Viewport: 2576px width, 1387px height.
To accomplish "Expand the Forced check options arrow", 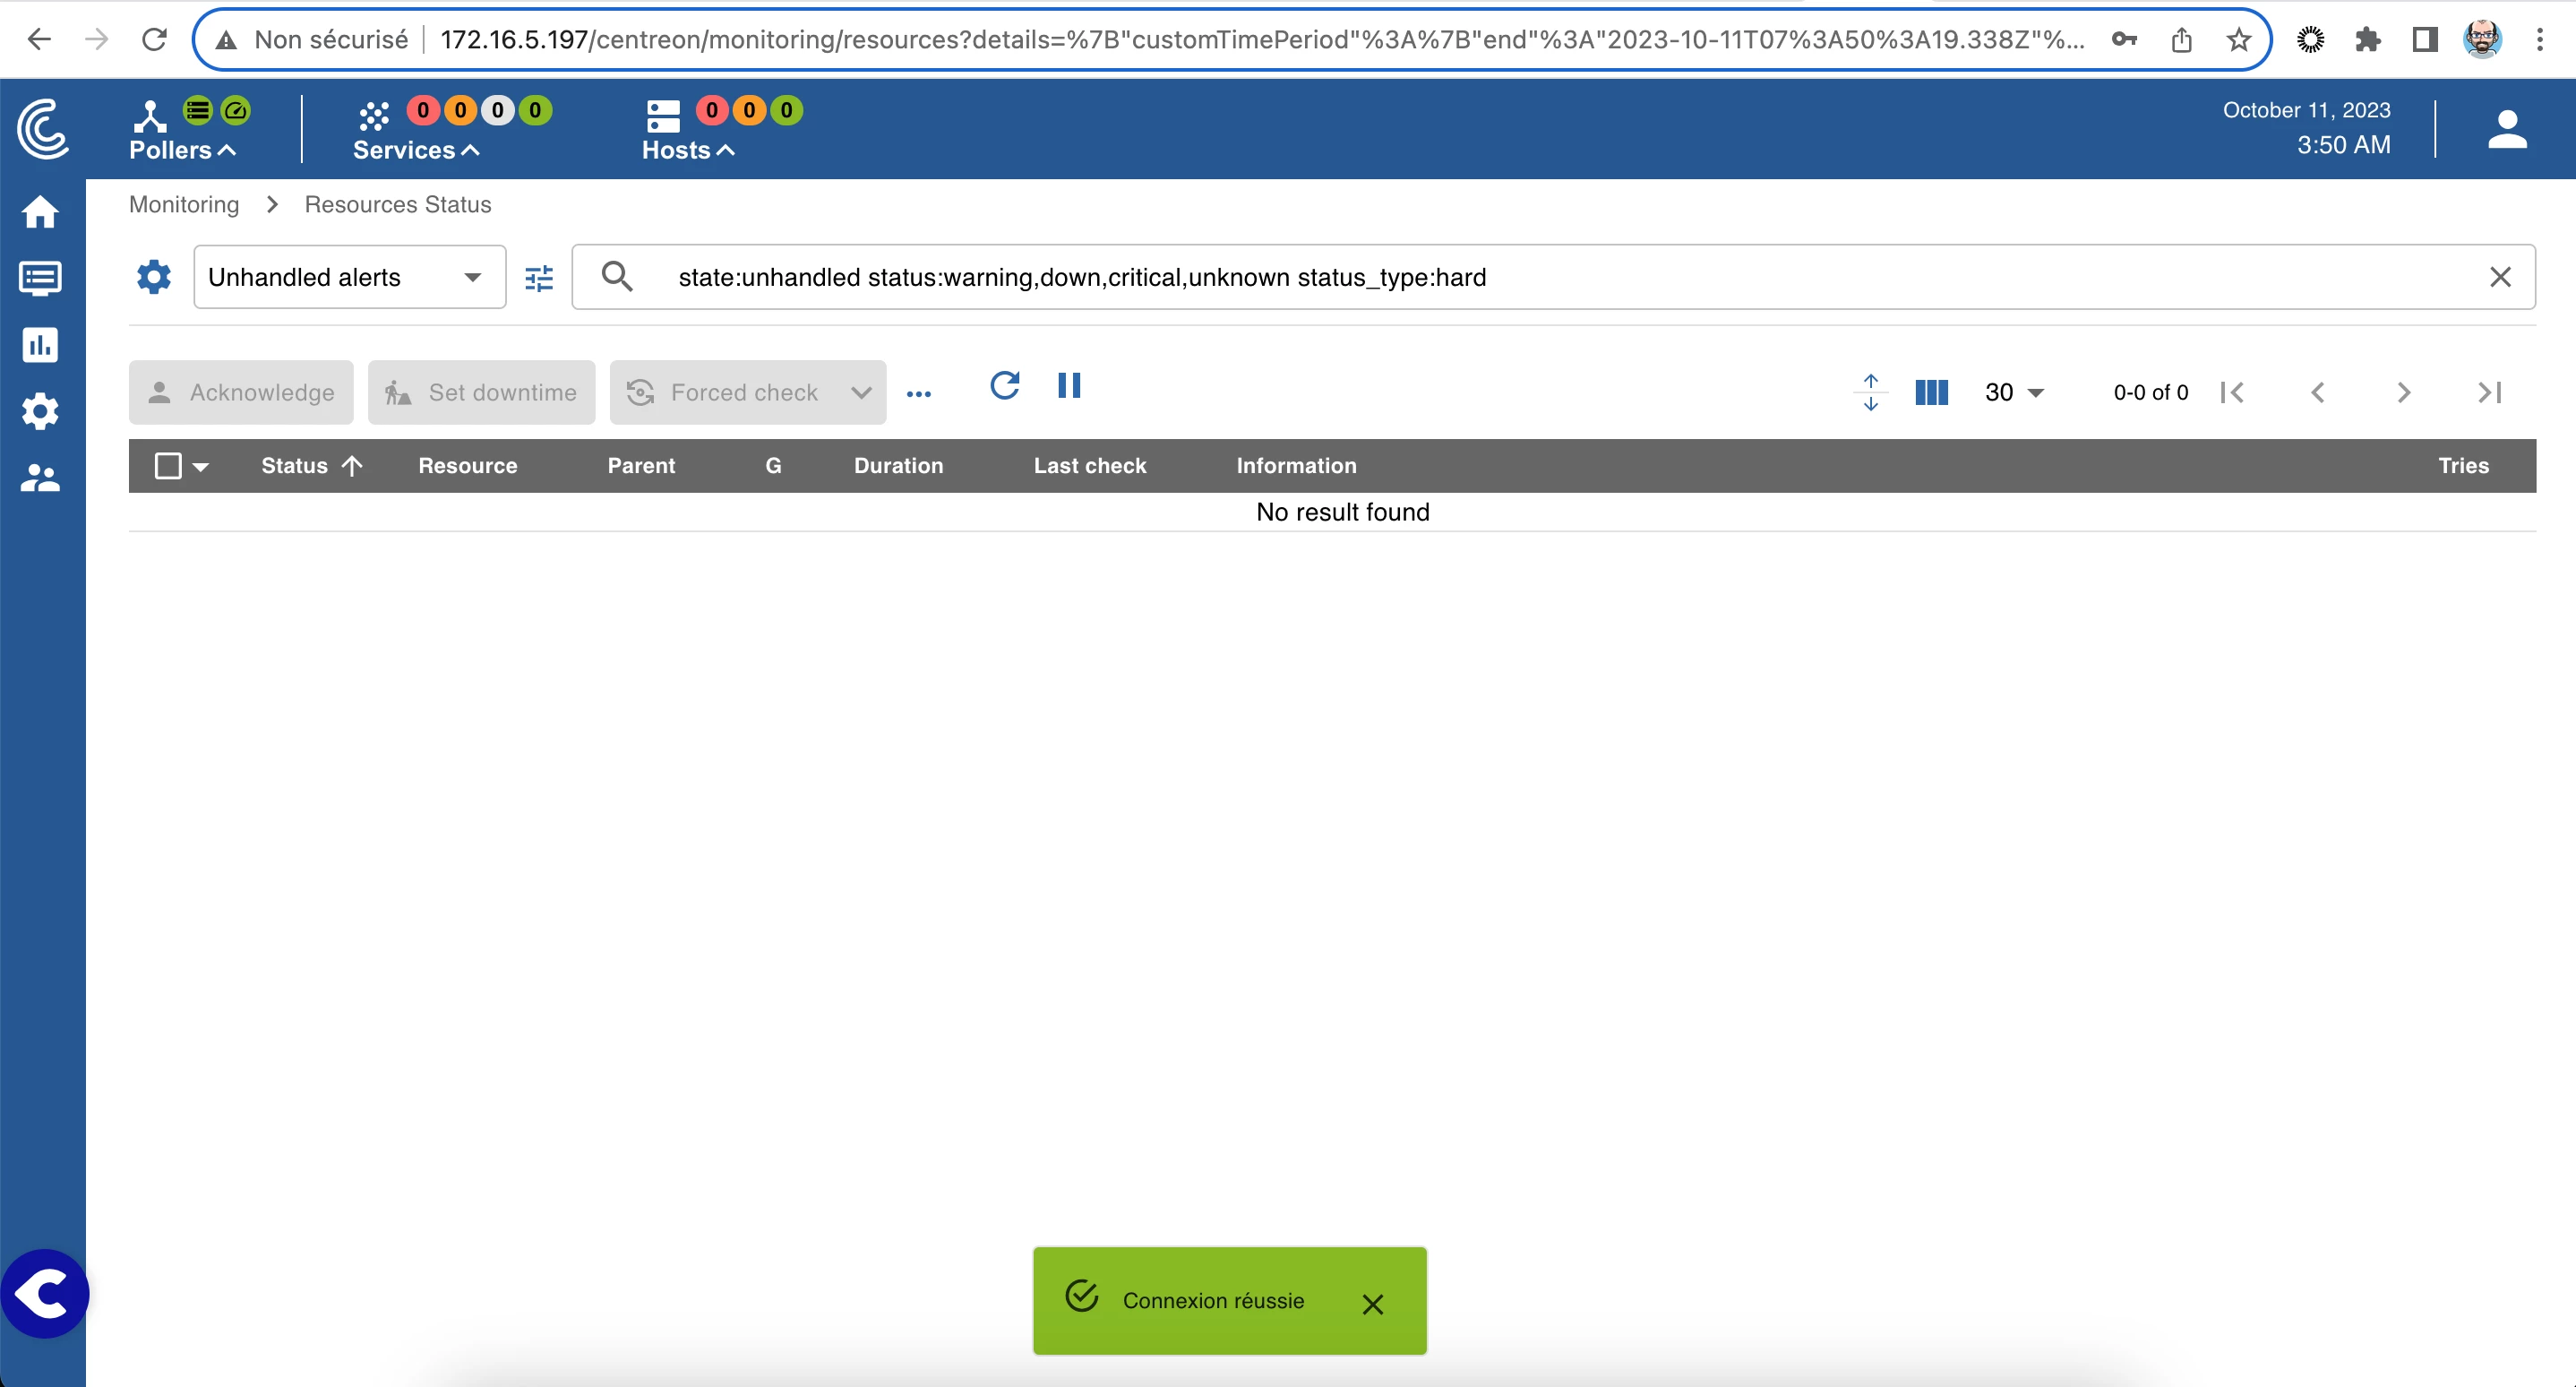I will (x=860, y=393).
